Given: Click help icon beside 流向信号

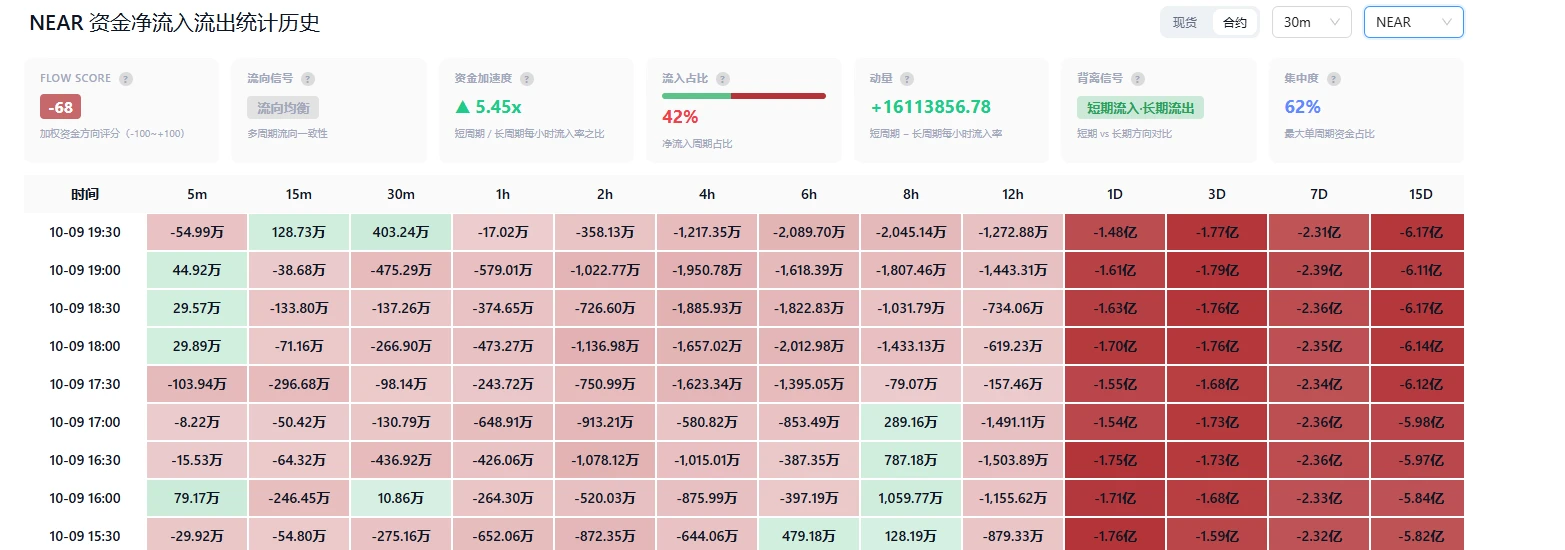Looking at the screenshot, I should pos(308,78).
